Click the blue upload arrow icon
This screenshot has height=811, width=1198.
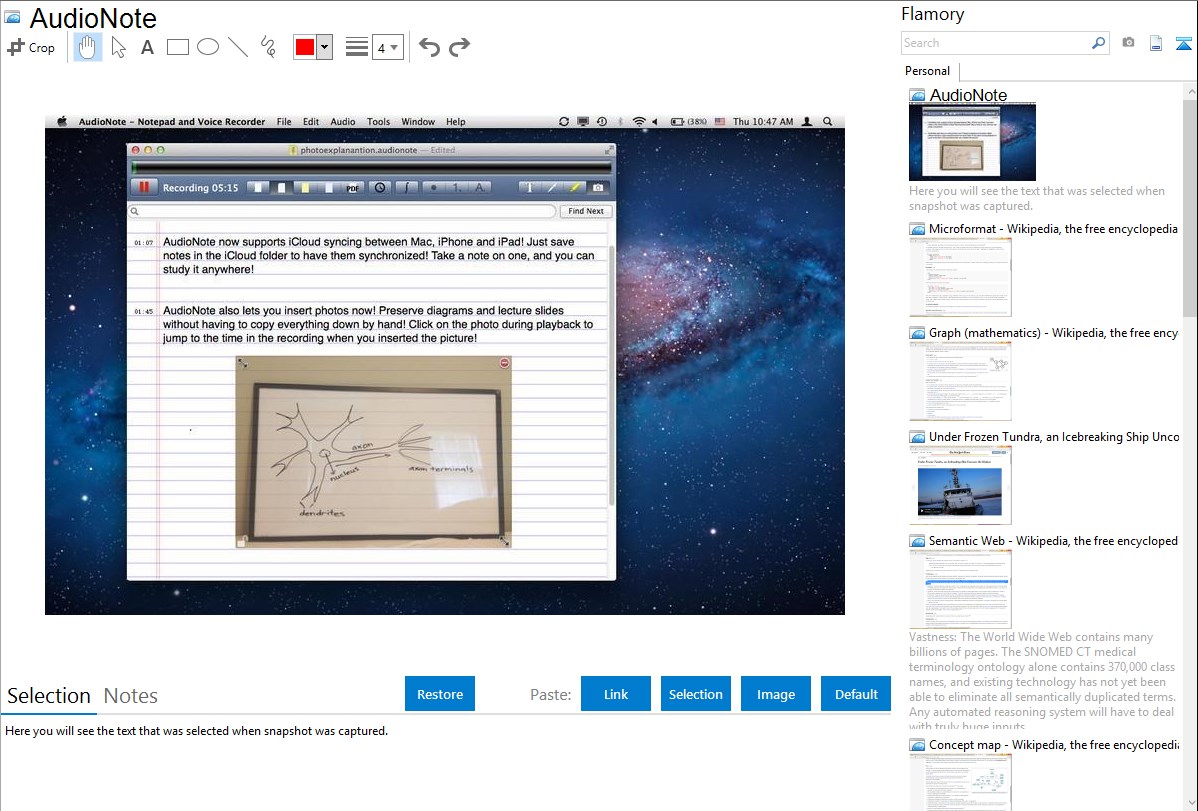1183,43
